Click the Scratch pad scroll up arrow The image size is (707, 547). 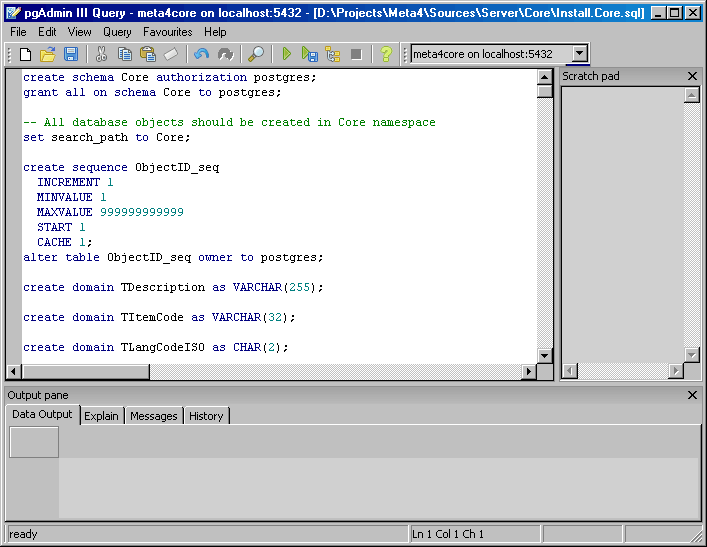[691, 95]
